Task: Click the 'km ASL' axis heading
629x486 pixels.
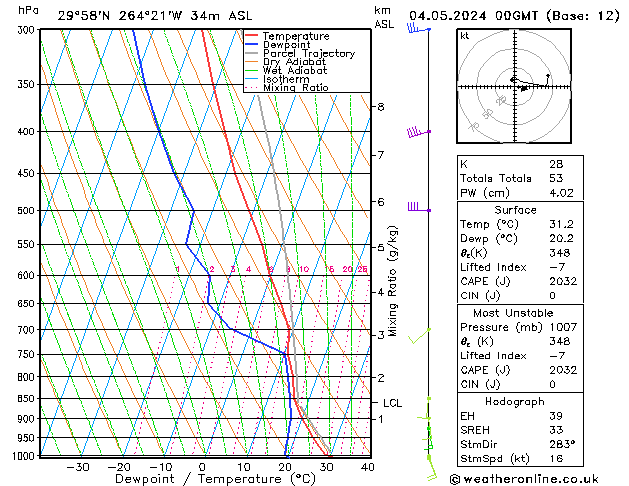Action: click(384, 17)
